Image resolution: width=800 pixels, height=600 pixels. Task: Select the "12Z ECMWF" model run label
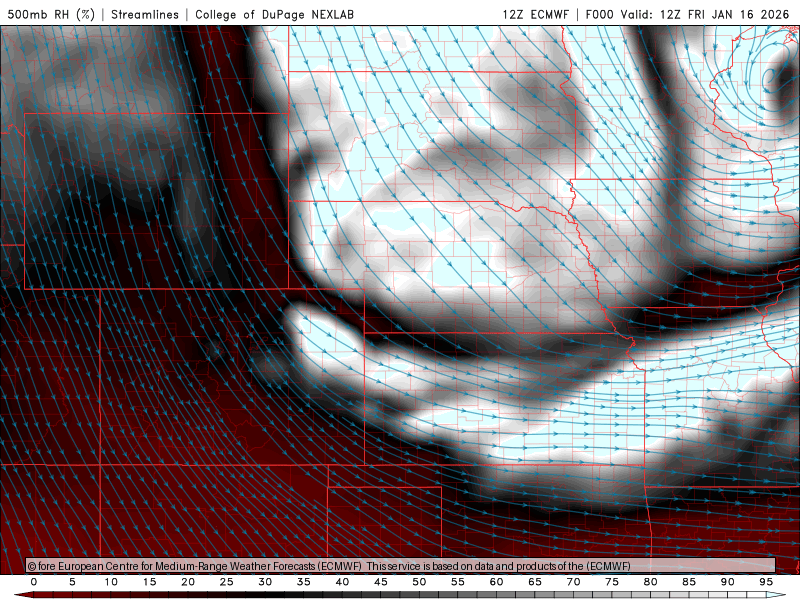[x=535, y=14]
